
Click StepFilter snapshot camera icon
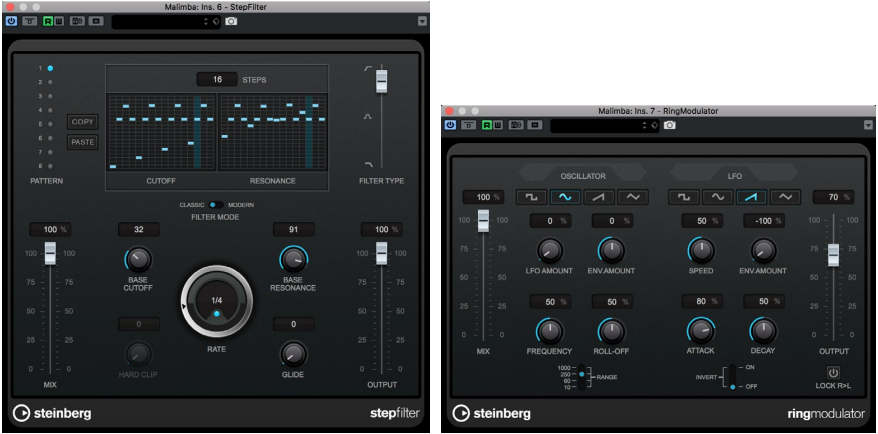point(231,21)
